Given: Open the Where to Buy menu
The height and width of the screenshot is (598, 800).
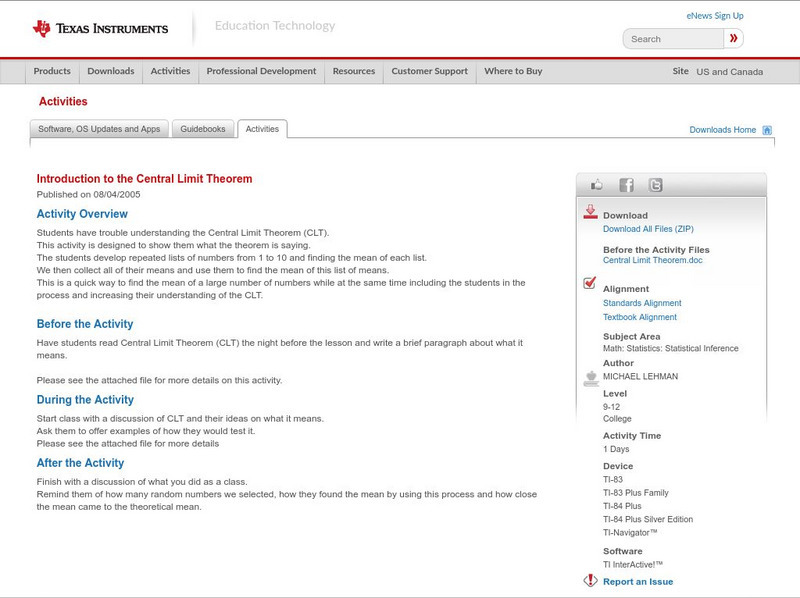Looking at the screenshot, I should point(513,71).
